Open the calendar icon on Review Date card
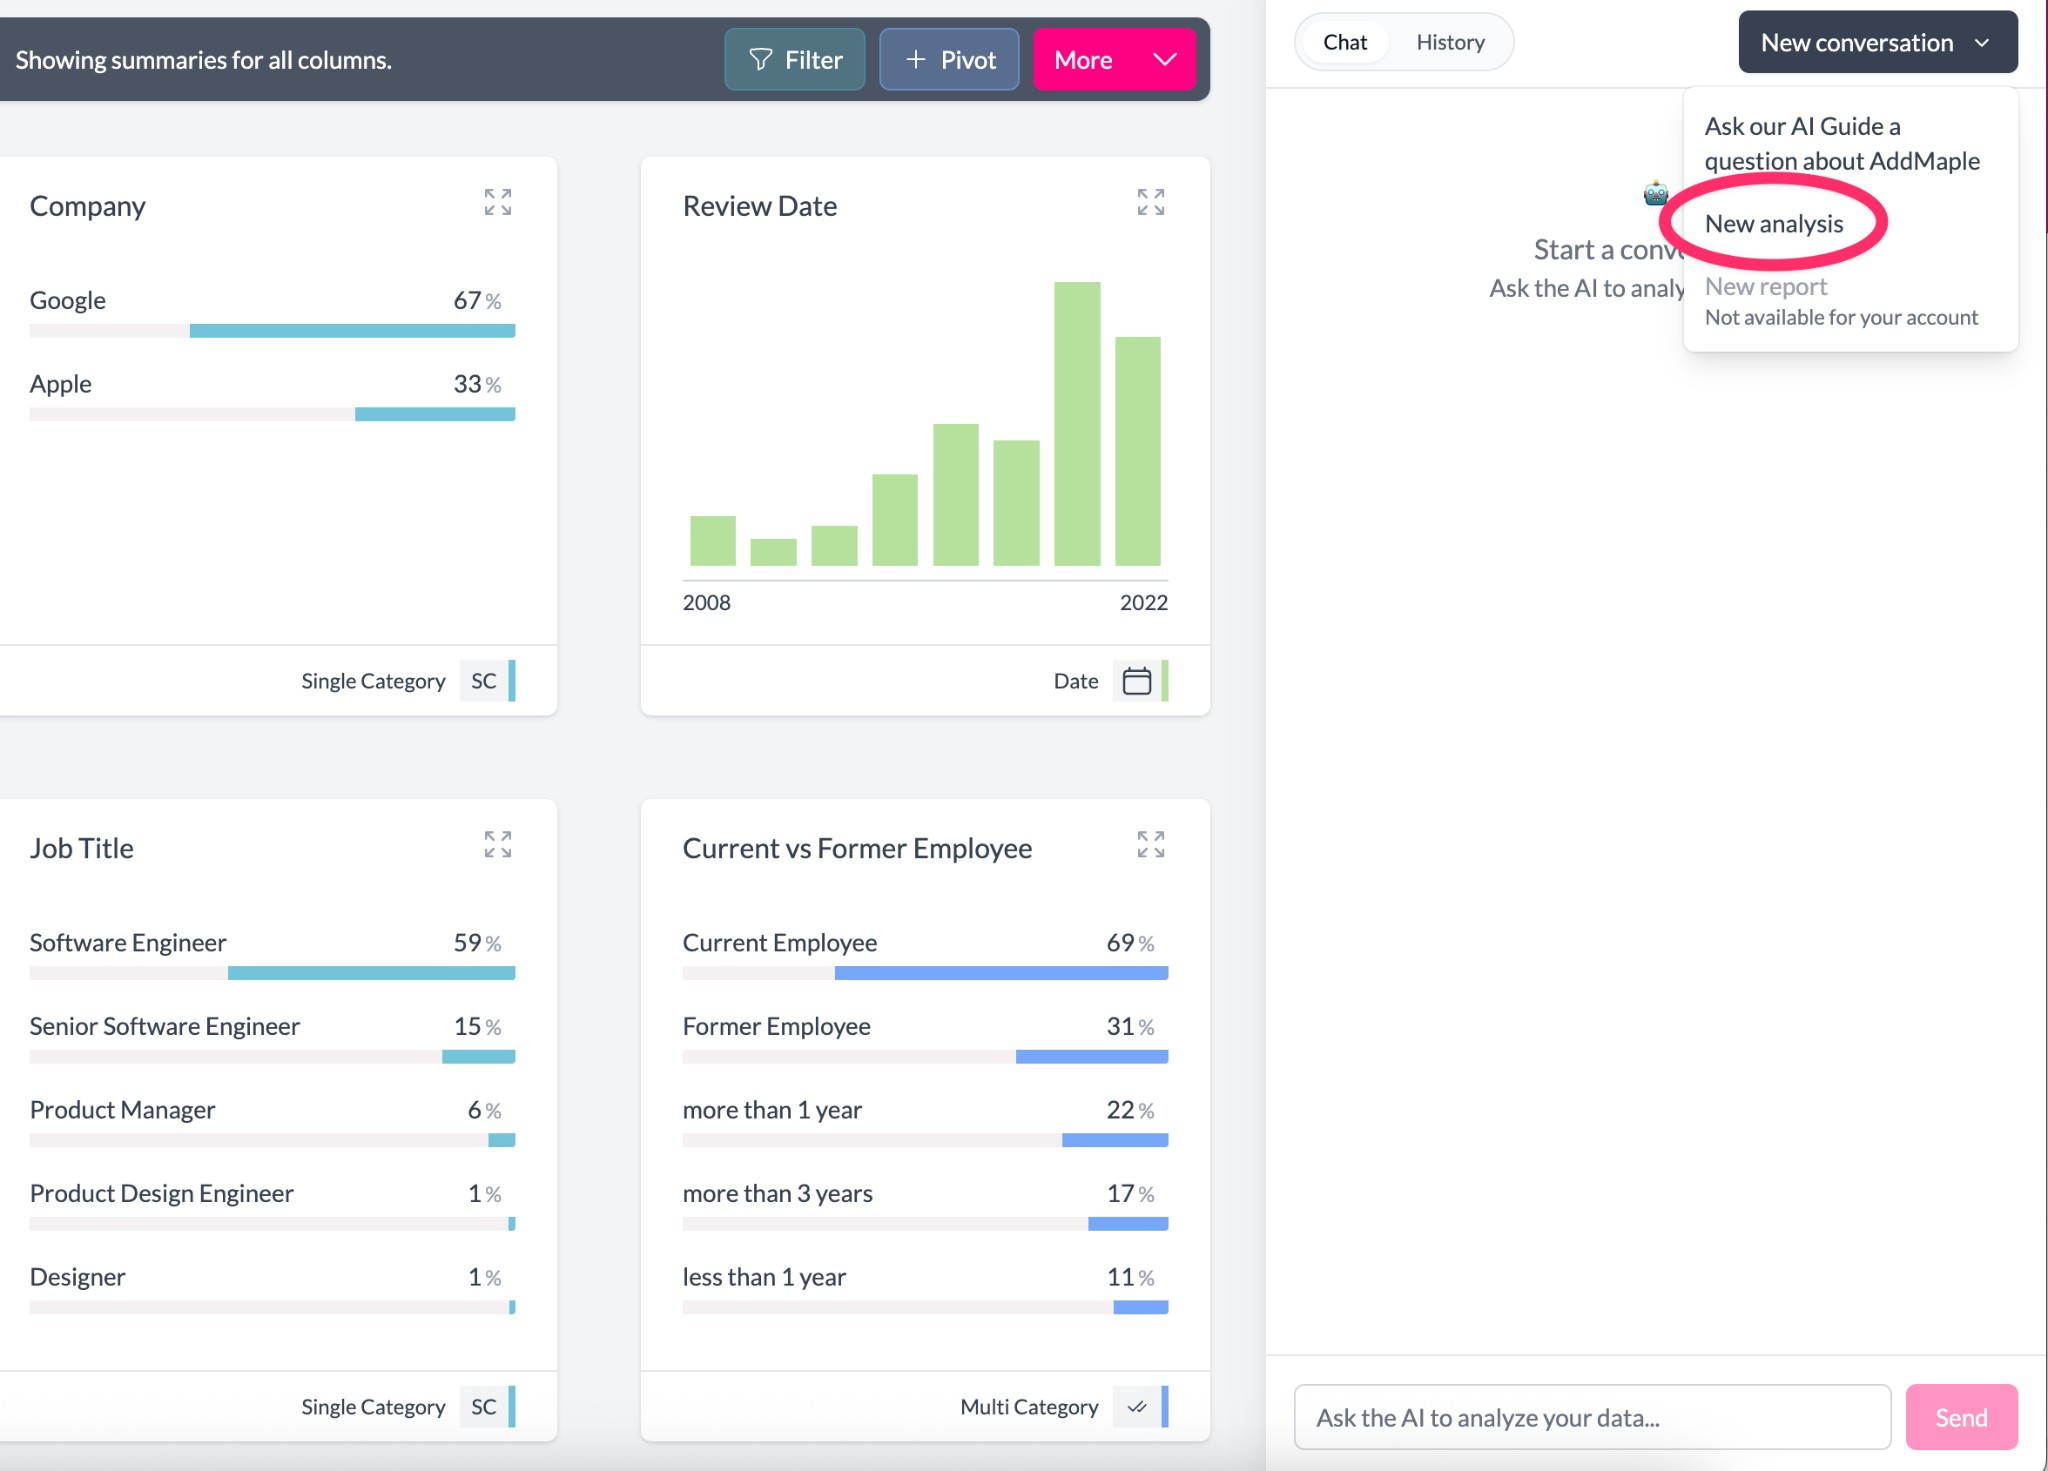The image size is (2048, 1471). coord(1136,680)
